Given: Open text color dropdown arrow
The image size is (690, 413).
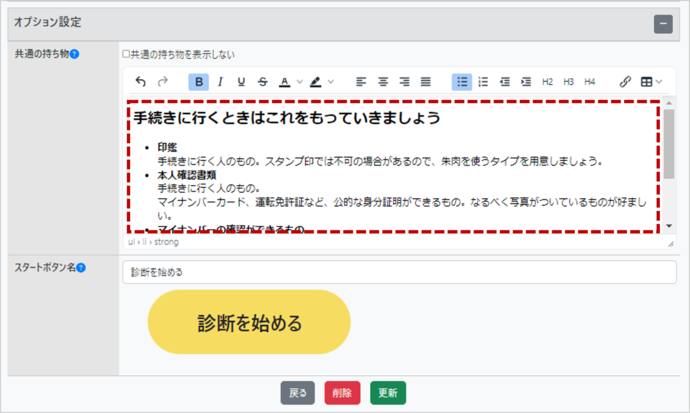Looking at the screenshot, I should [300, 82].
